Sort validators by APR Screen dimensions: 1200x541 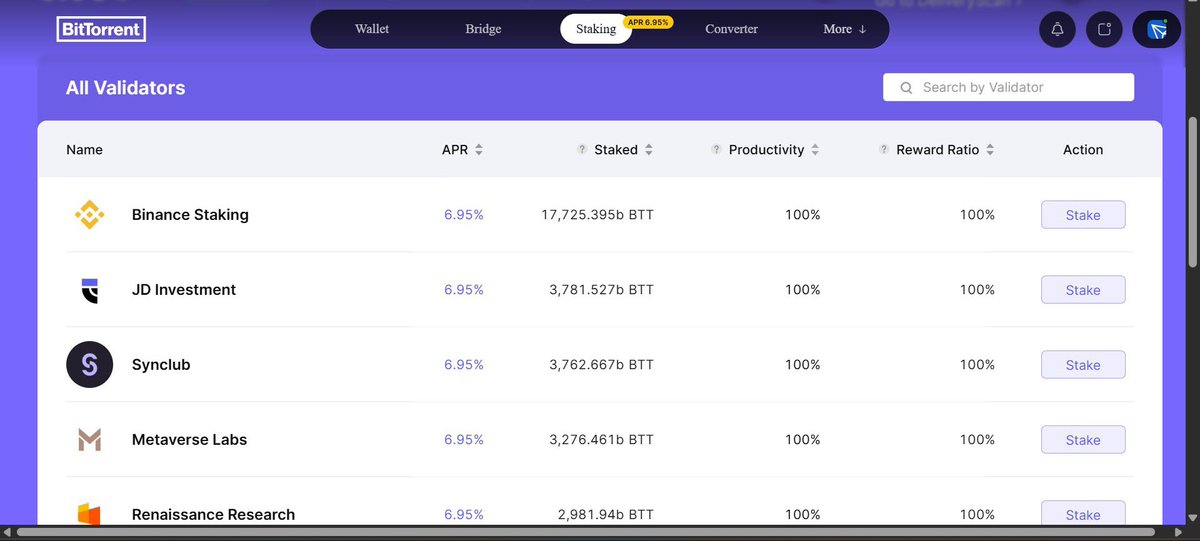pos(479,150)
